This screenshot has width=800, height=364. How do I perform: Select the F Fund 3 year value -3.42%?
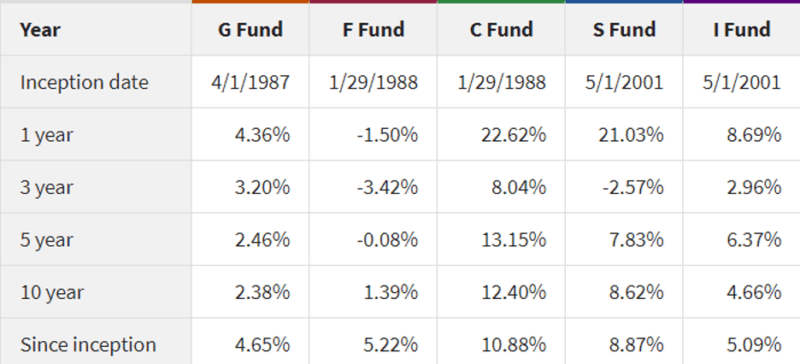(387, 187)
